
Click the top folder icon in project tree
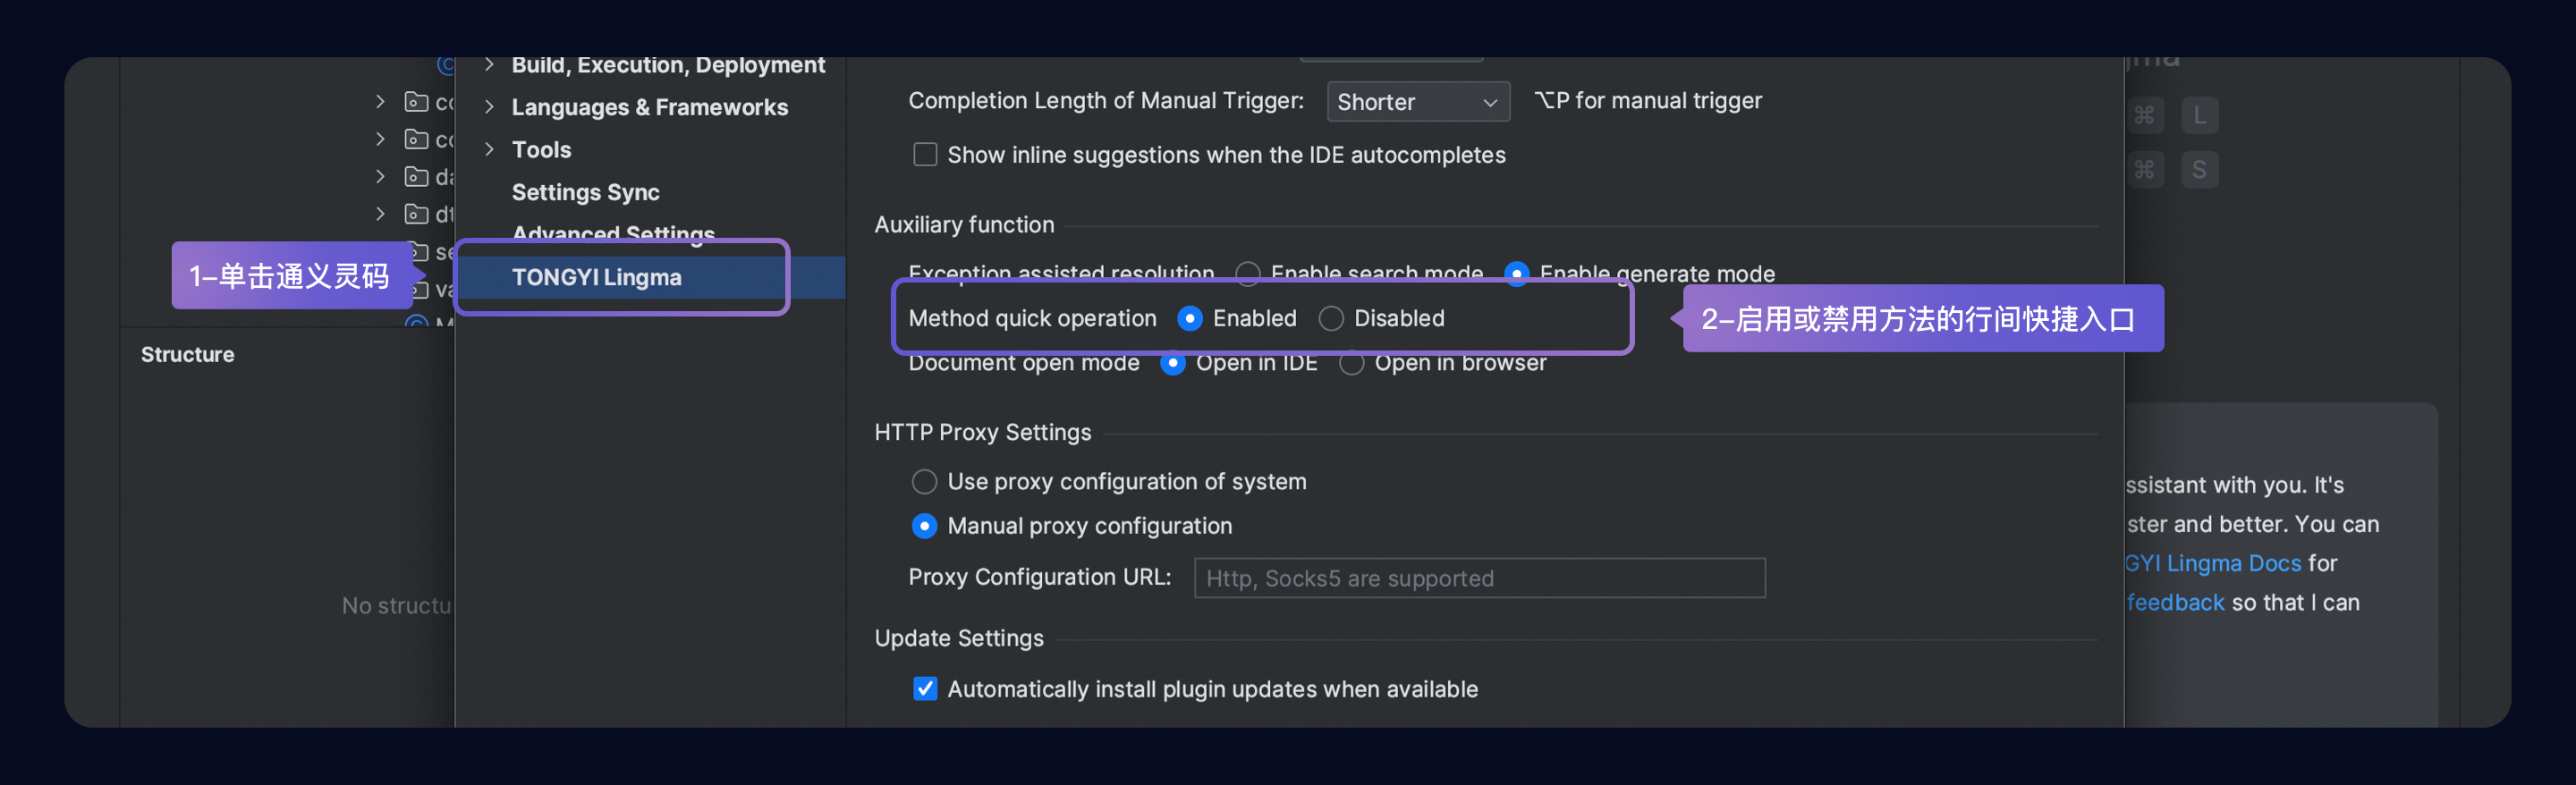tap(416, 102)
